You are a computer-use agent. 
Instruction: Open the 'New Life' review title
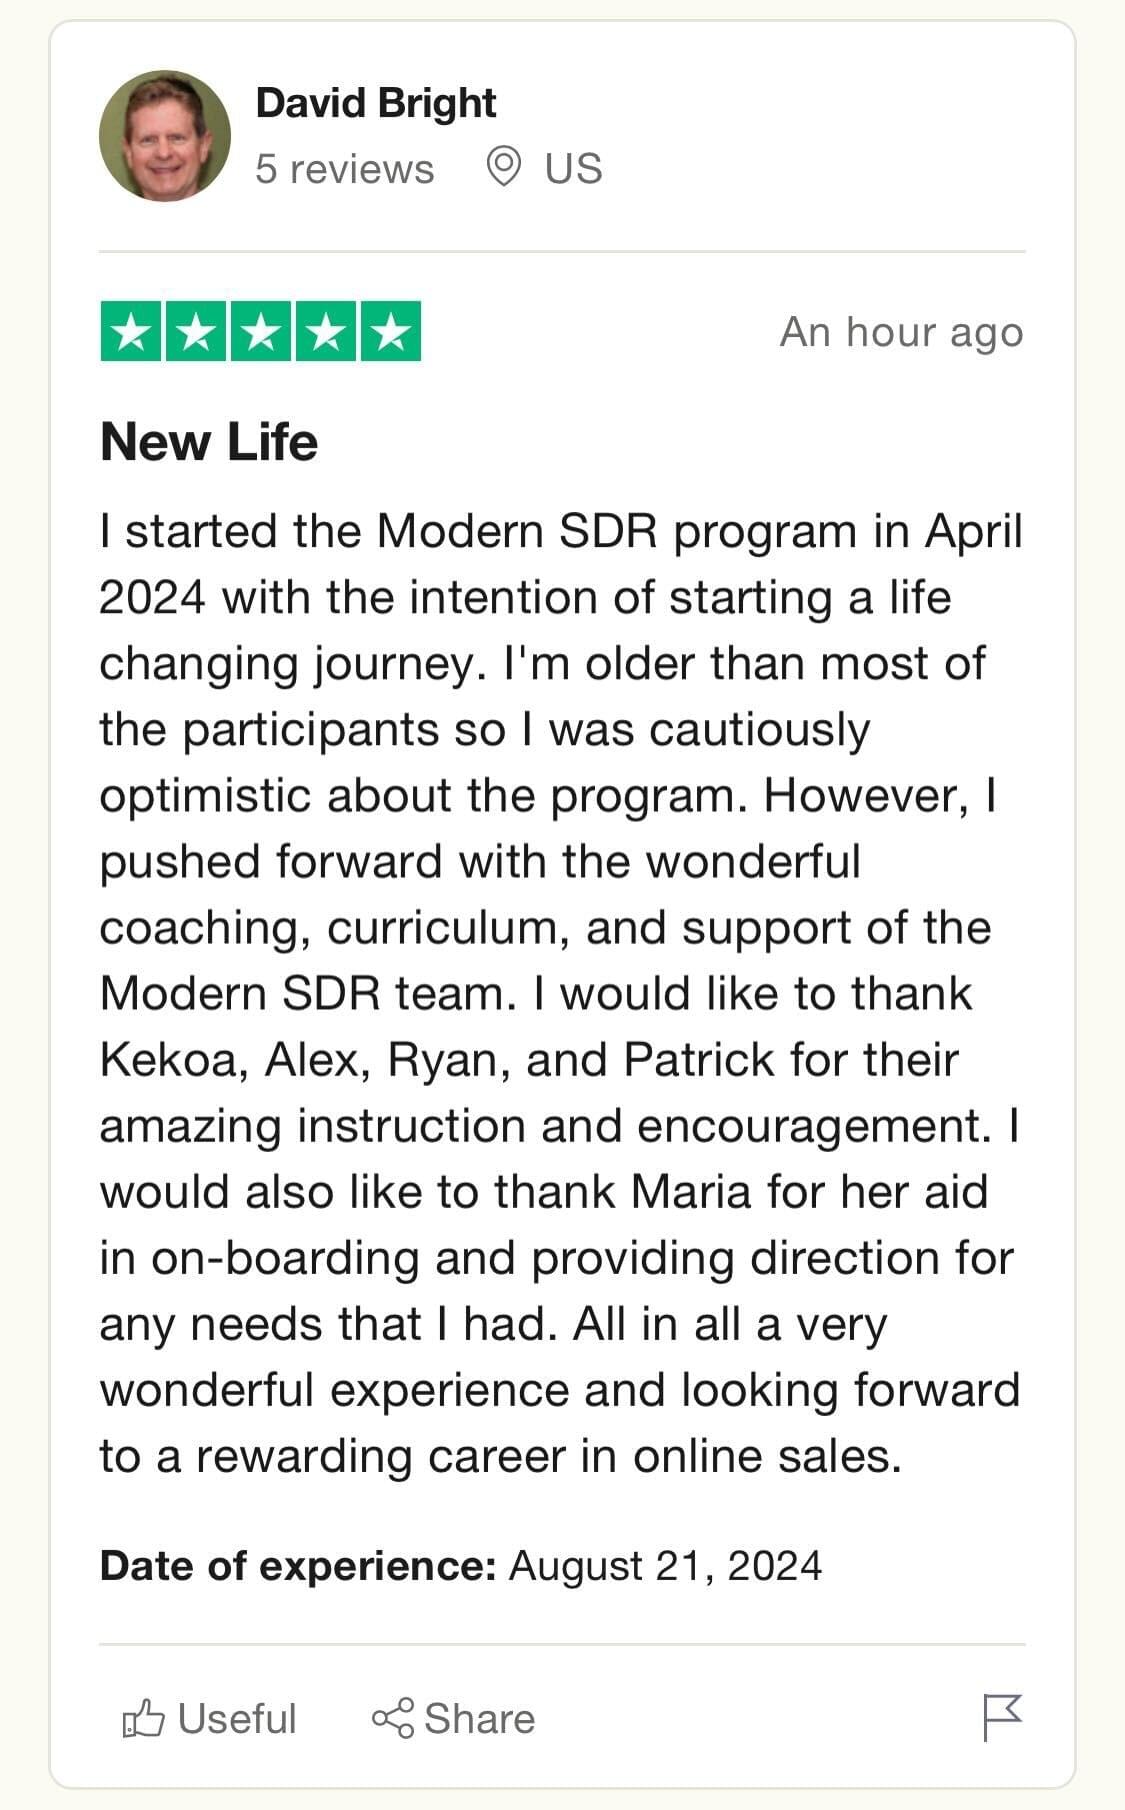(x=209, y=441)
